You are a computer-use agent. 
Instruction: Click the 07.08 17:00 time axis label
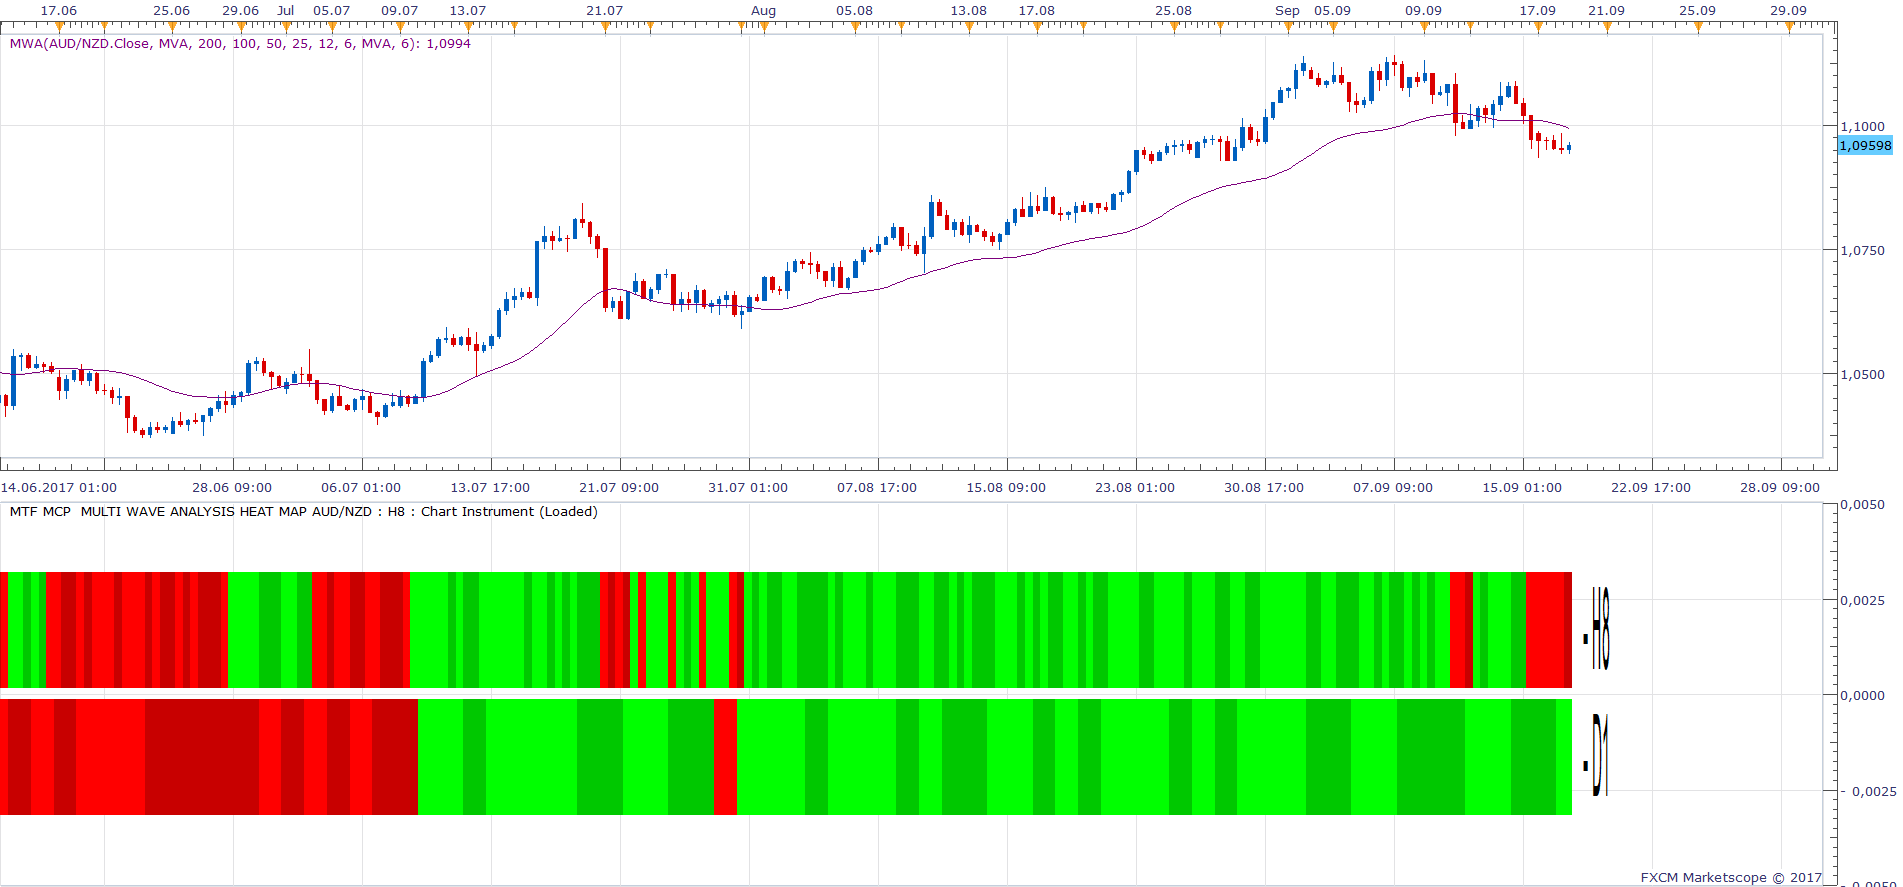(x=877, y=488)
